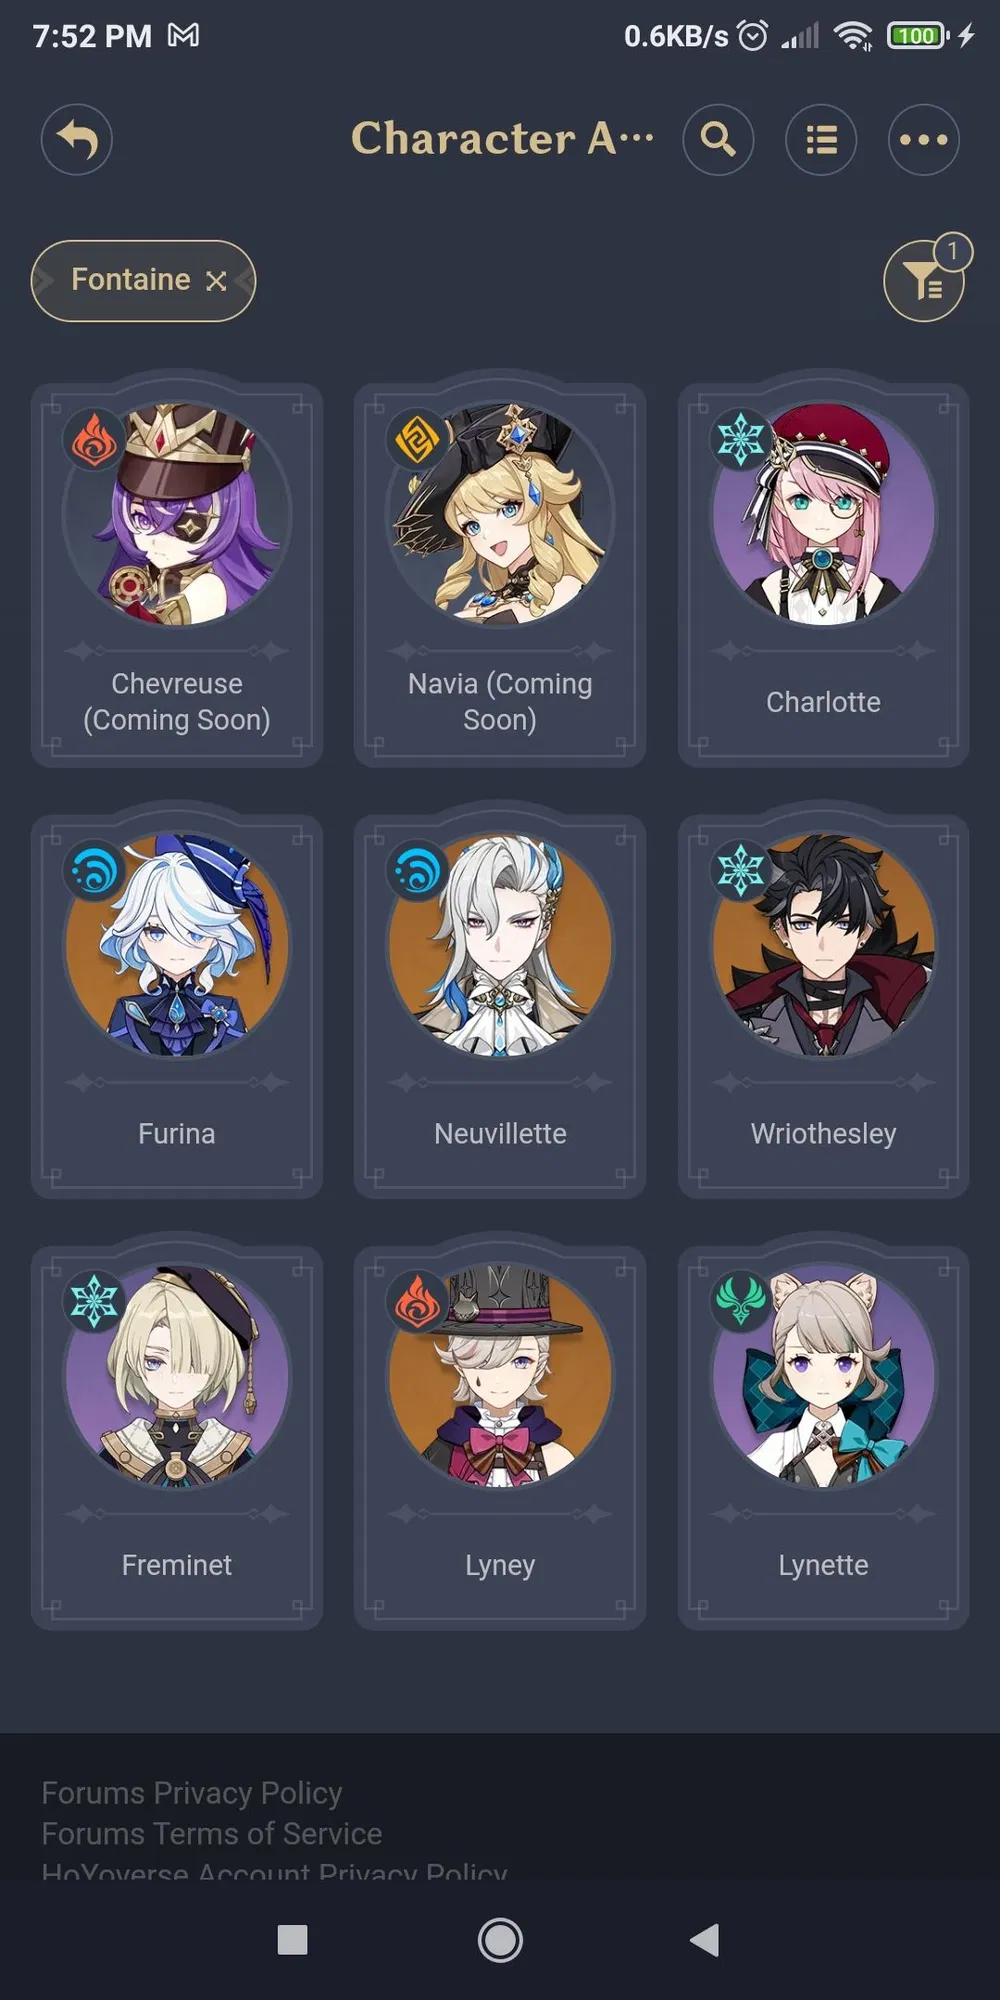Open search with magnifier icon
The image size is (1000, 2000).
click(x=718, y=139)
